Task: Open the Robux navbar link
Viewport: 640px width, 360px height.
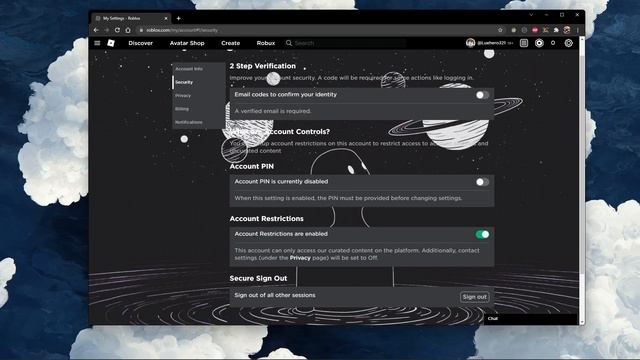Action: pyautogui.click(x=266, y=43)
